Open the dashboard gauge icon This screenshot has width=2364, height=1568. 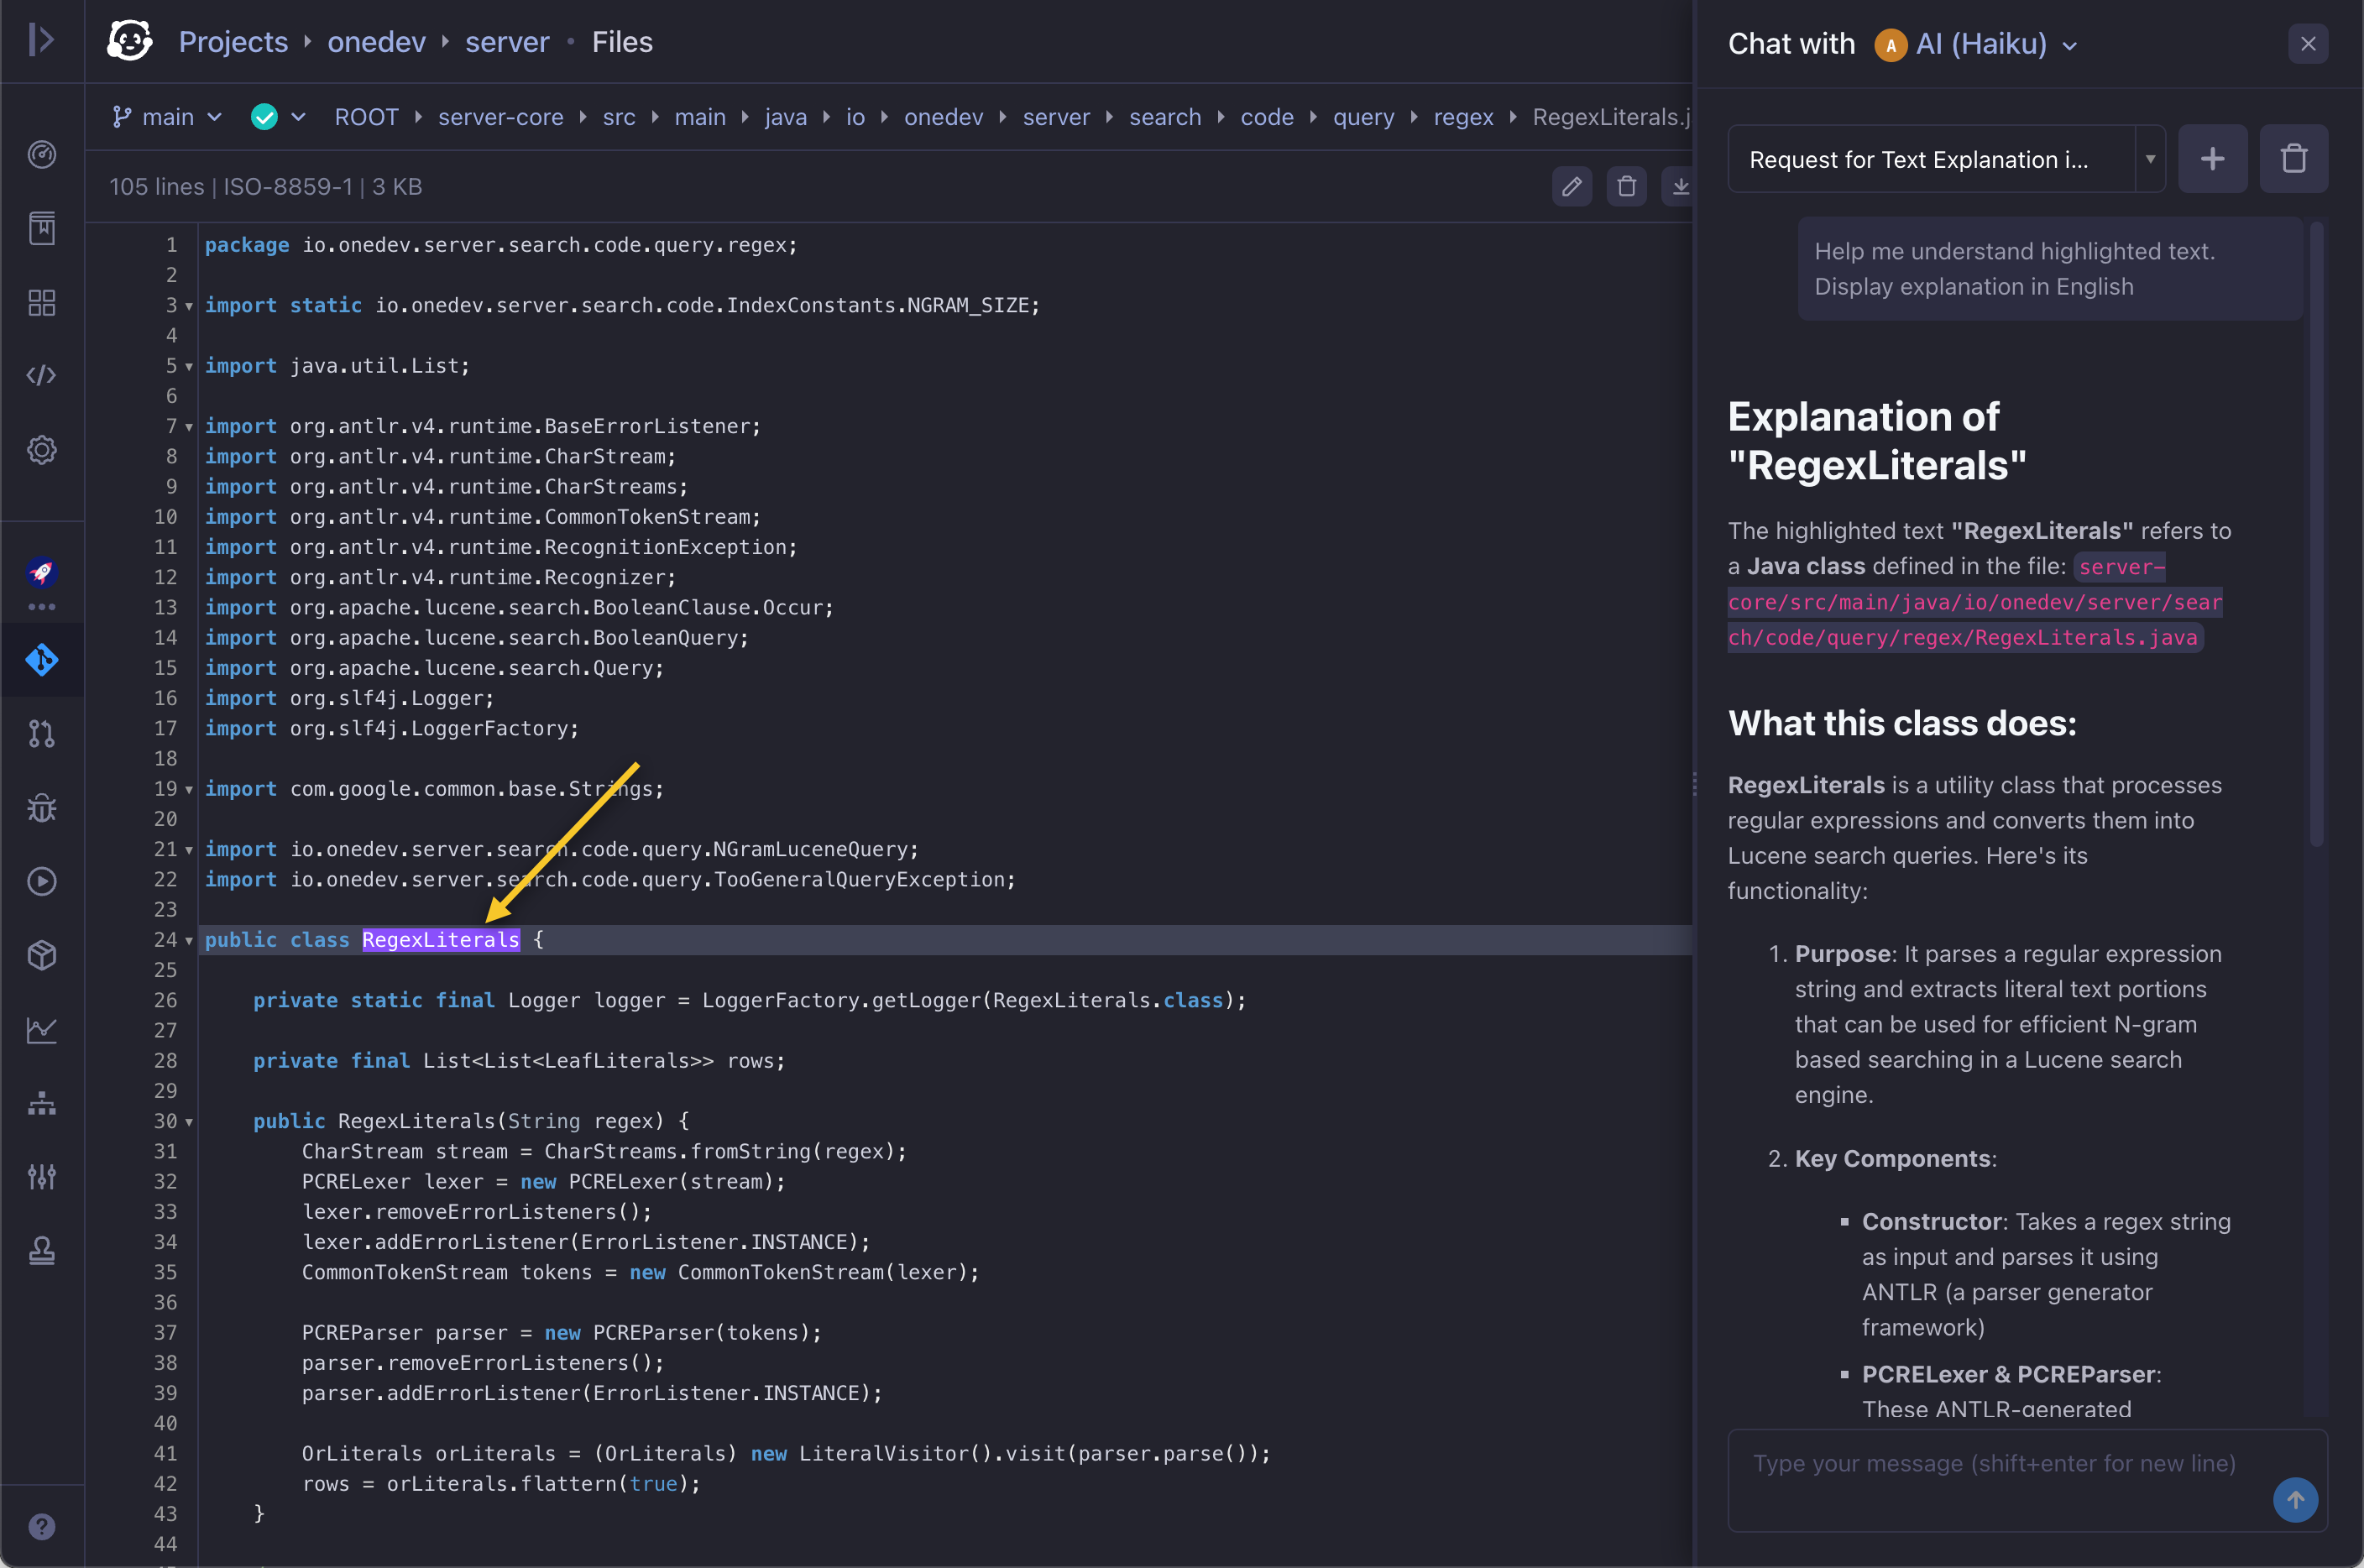pyautogui.click(x=42, y=155)
